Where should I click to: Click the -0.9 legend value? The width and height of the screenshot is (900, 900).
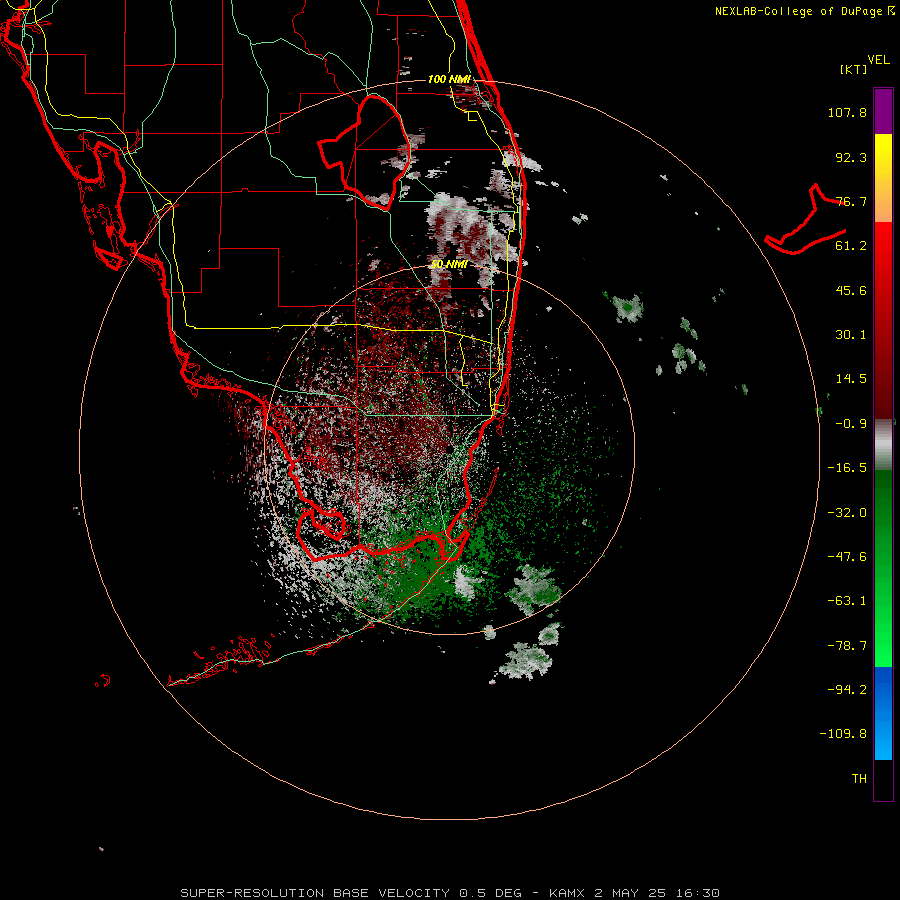851,424
